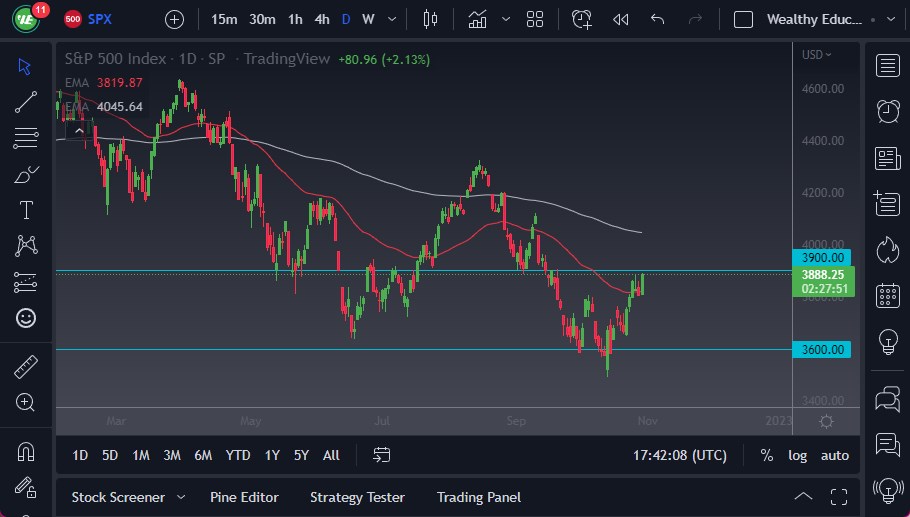
Task: Open the Calendar icon in right sidebar
Action: point(887,295)
